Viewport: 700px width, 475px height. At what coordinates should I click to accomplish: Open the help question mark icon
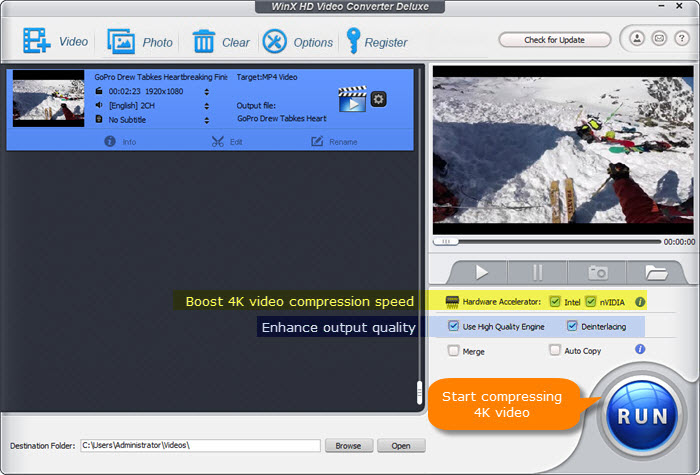coord(681,38)
